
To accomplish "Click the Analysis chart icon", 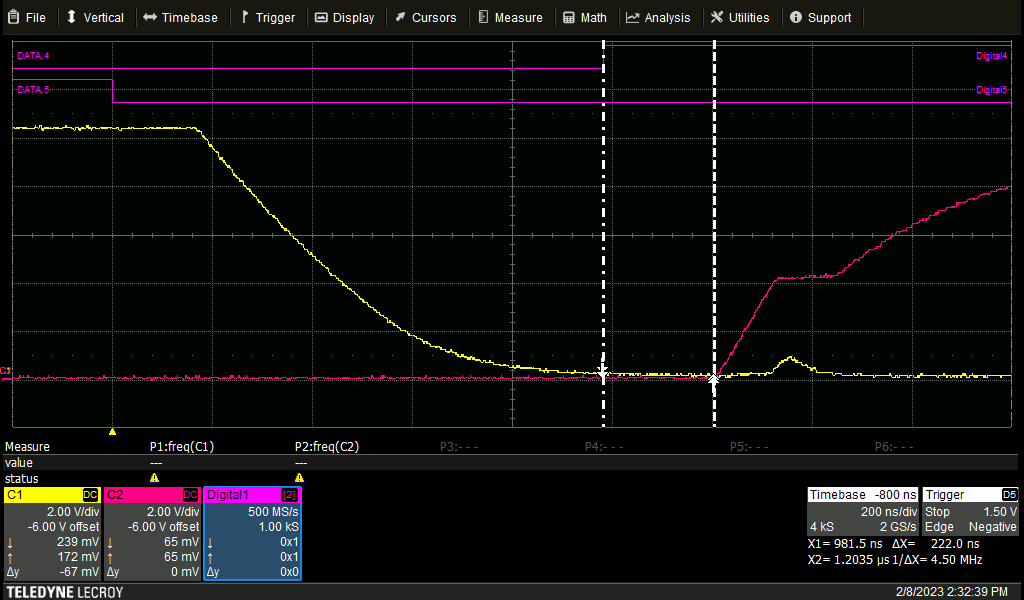I will pyautogui.click(x=632, y=18).
